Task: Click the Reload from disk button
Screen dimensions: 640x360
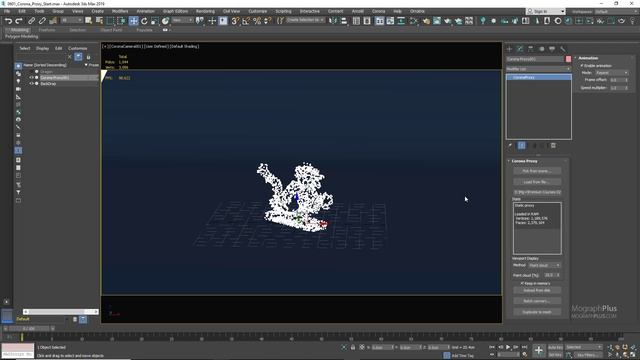Action: coord(537,290)
